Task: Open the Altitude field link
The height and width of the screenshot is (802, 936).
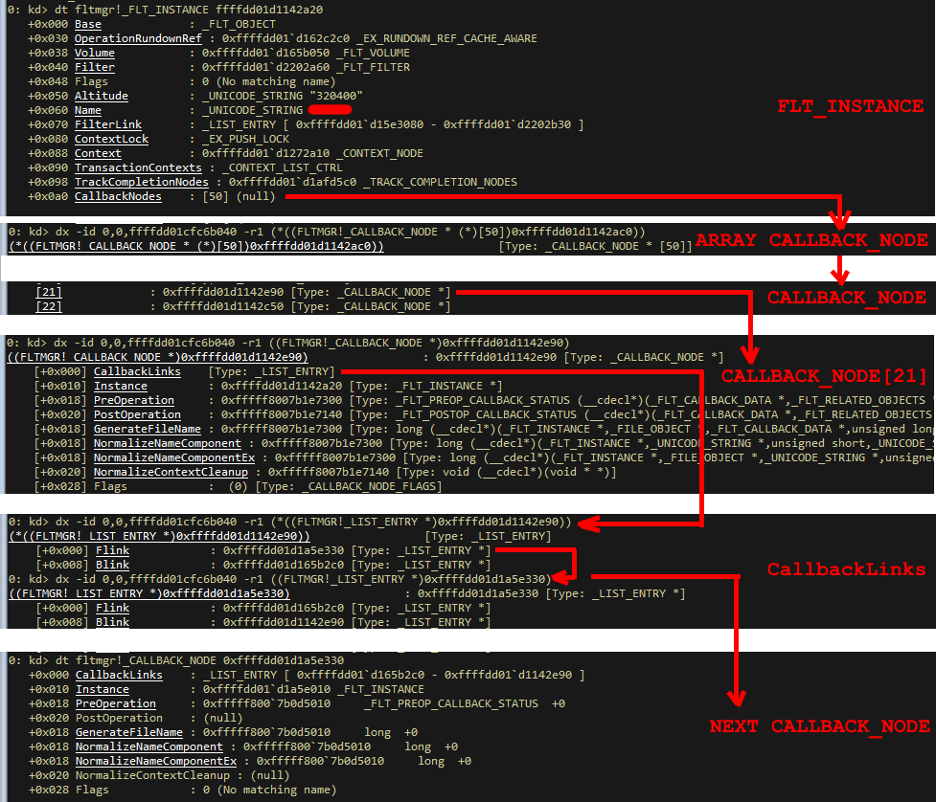Action: [x=101, y=96]
